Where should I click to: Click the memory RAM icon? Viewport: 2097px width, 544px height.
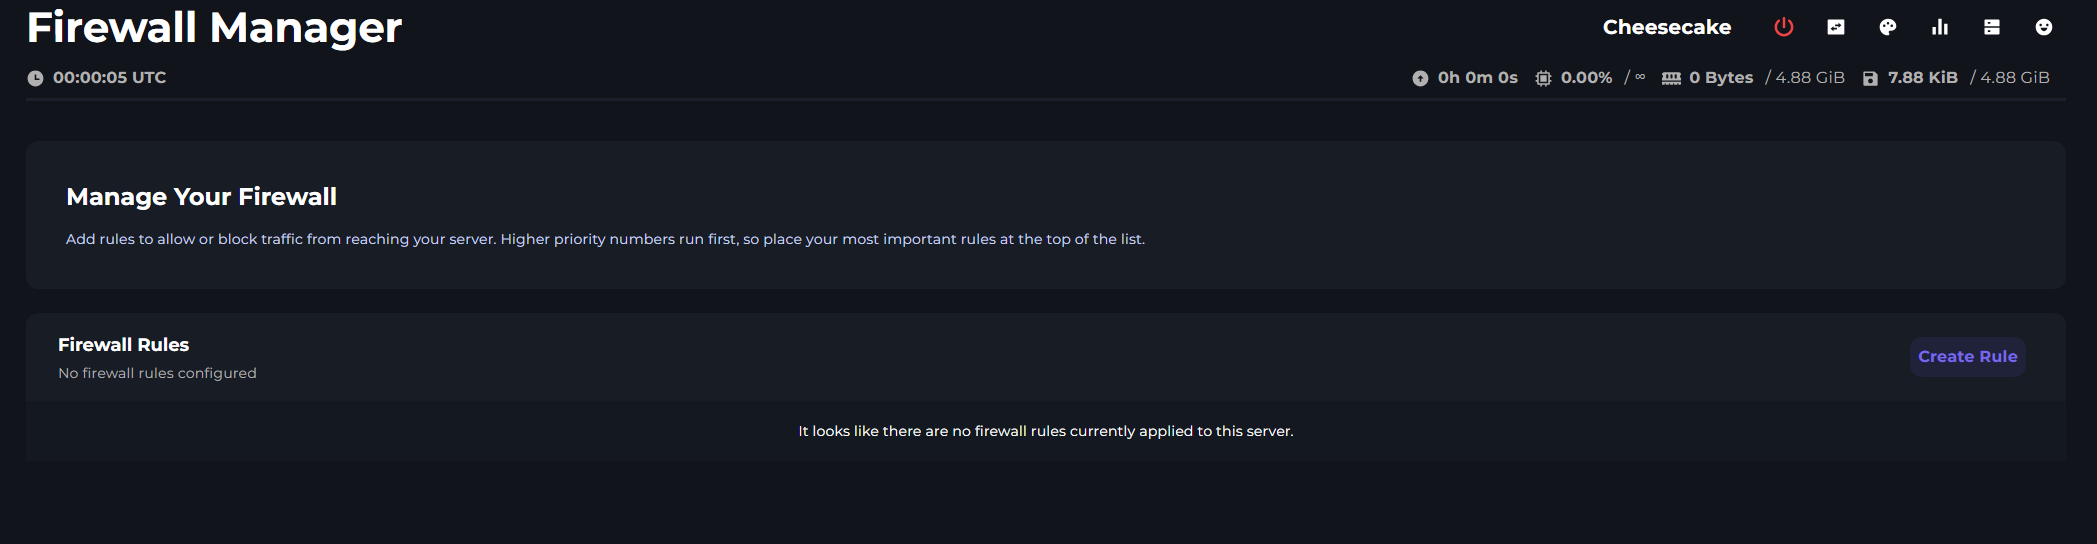(x=1671, y=78)
